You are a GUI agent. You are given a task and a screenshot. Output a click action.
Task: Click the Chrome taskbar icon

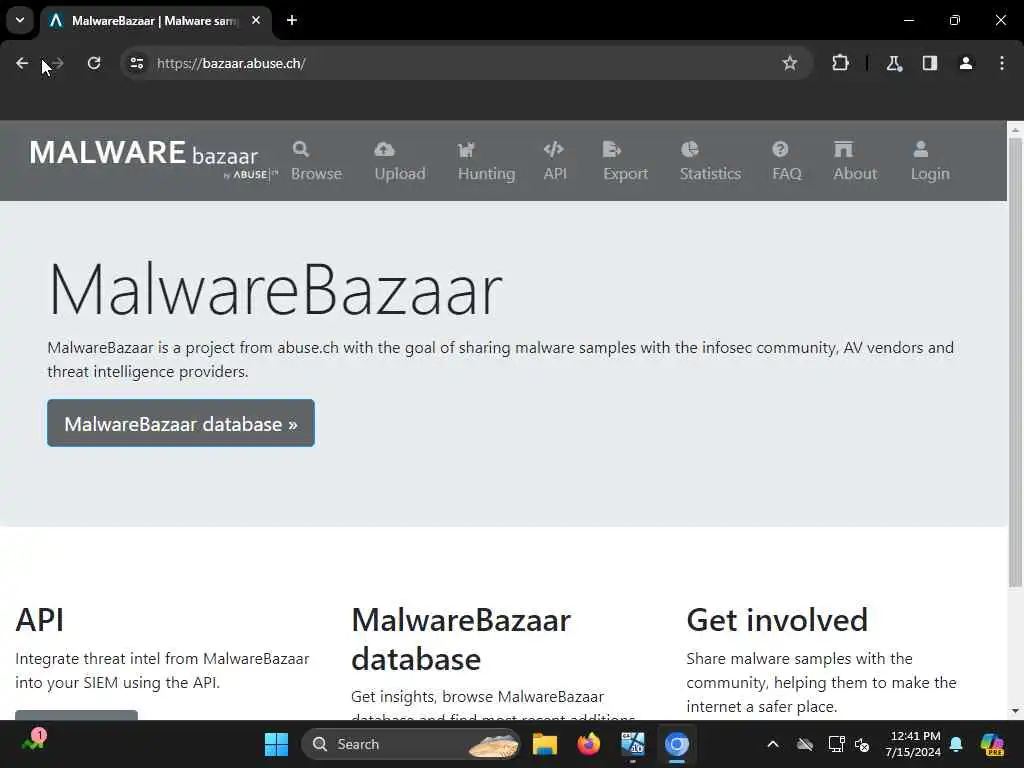click(x=677, y=744)
